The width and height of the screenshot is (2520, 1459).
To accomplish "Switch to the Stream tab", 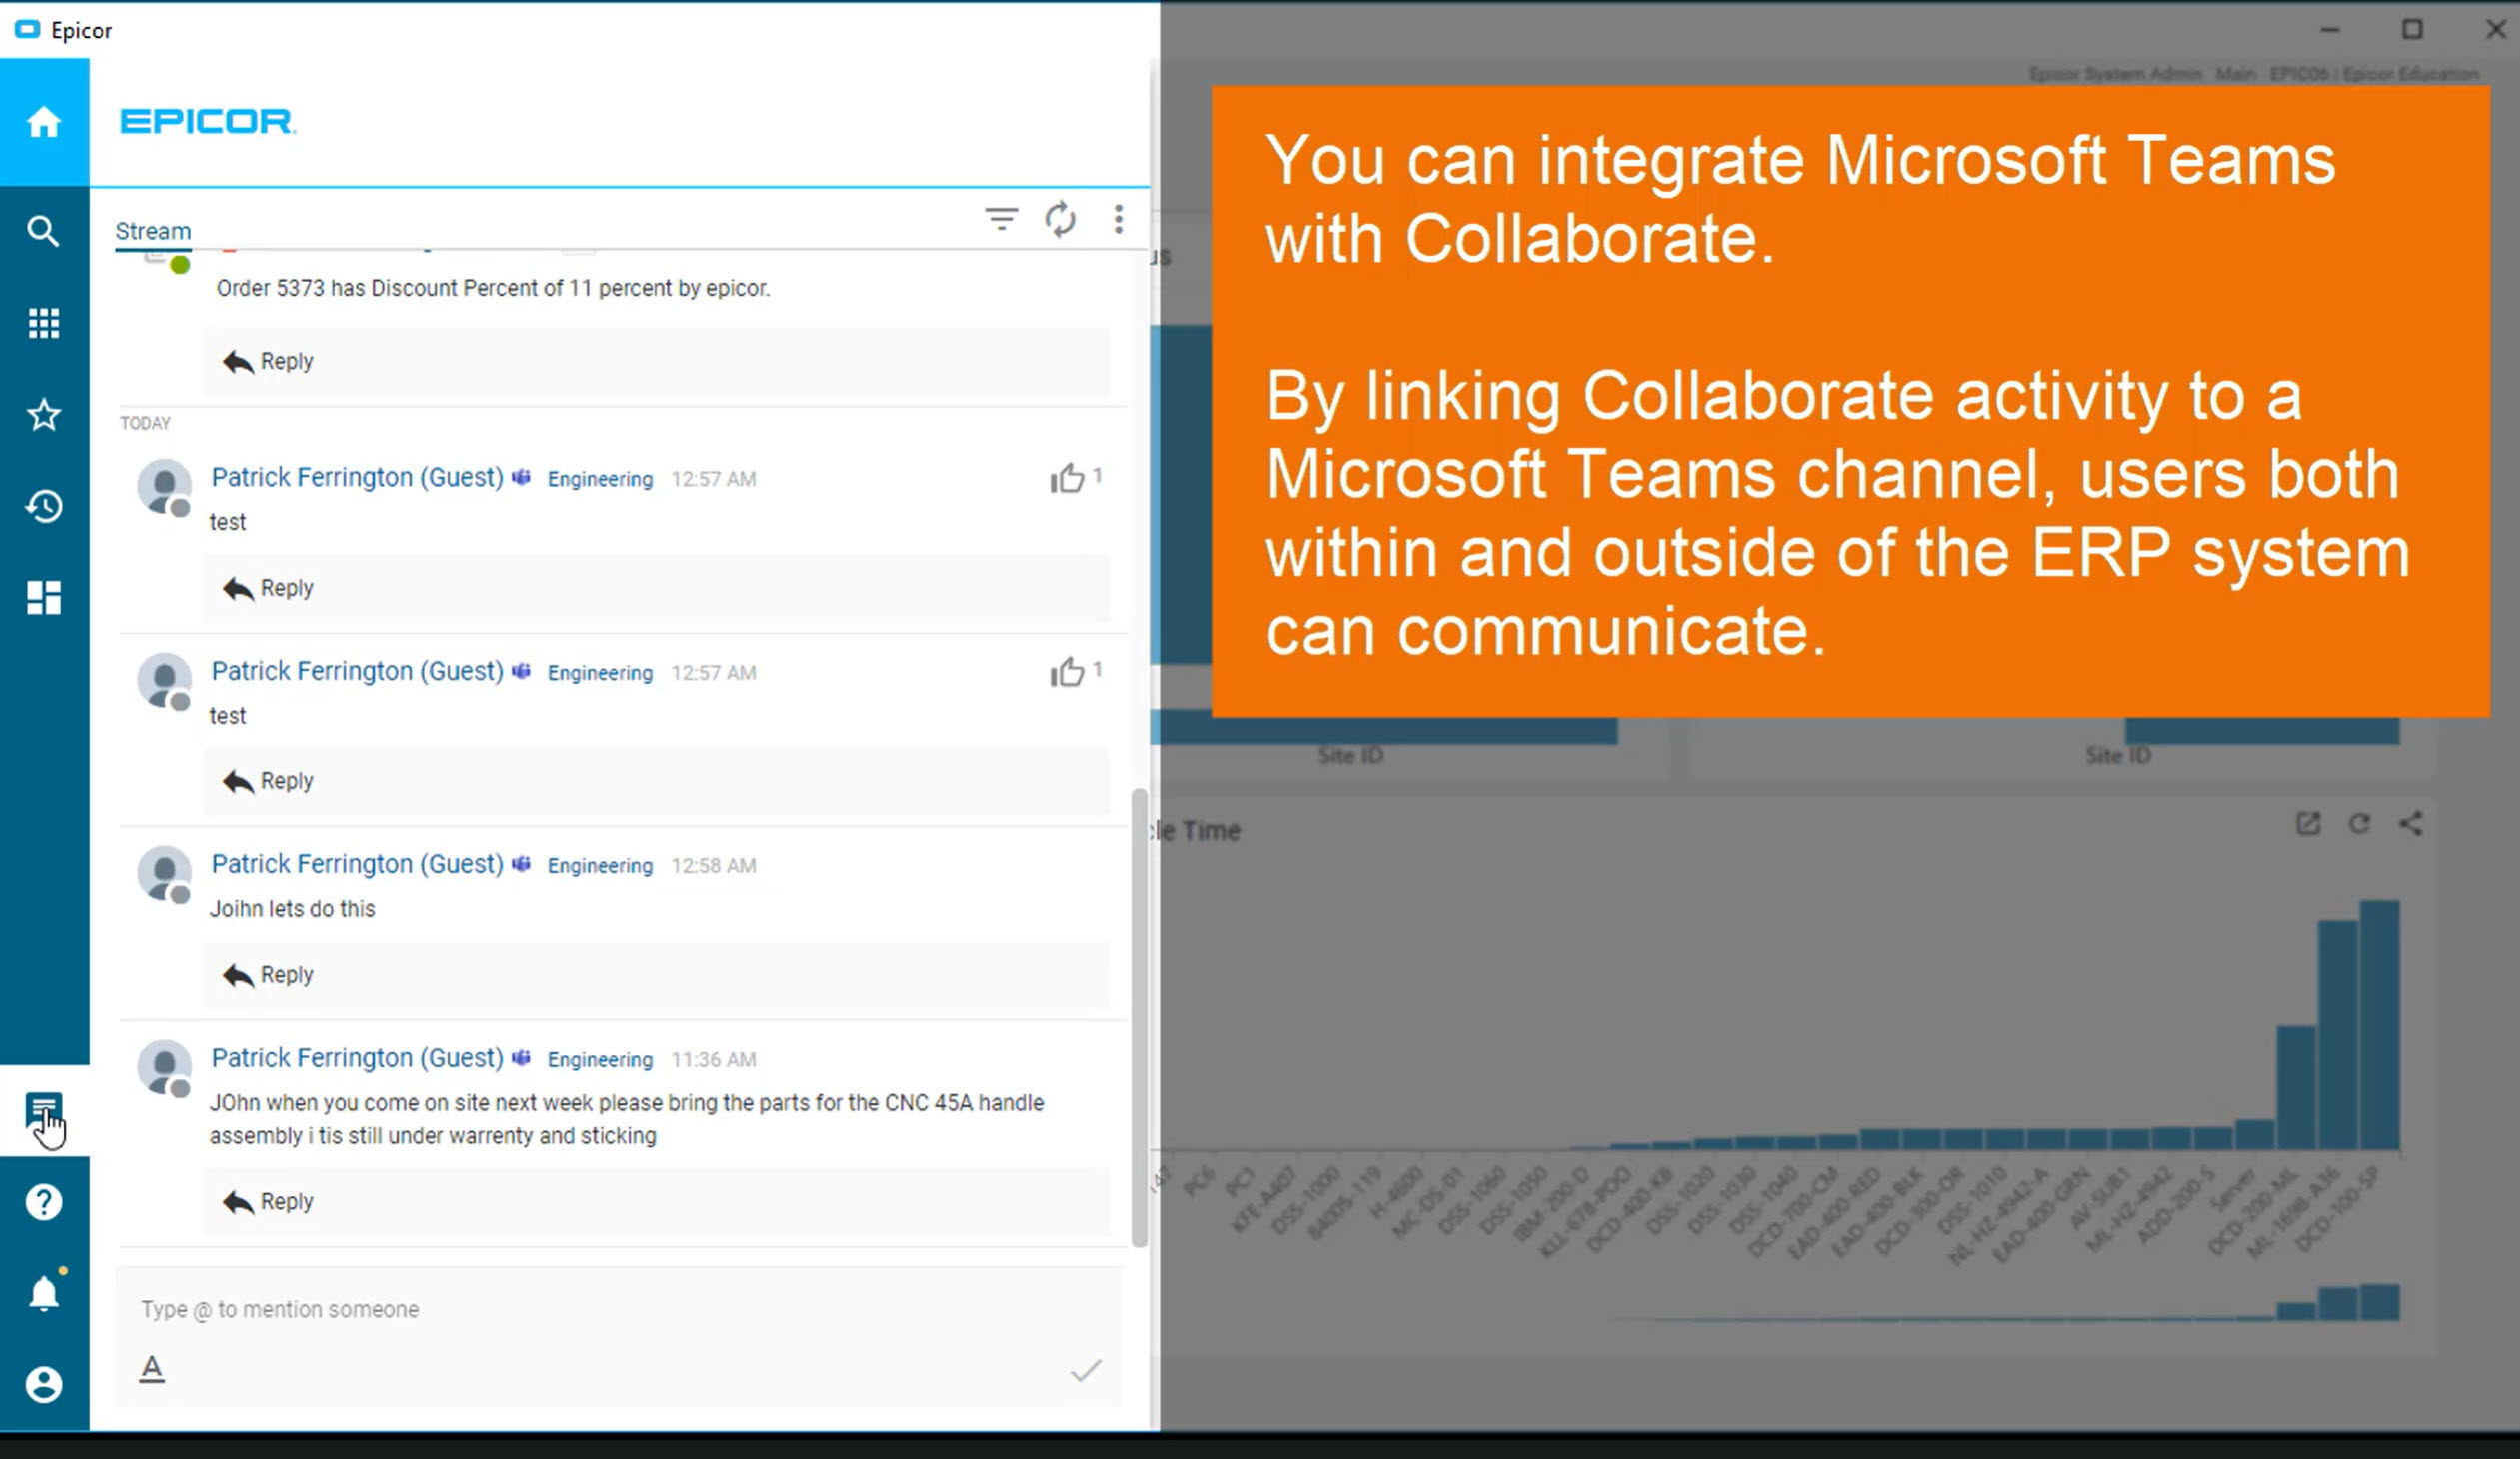I will (x=153, y=231).
